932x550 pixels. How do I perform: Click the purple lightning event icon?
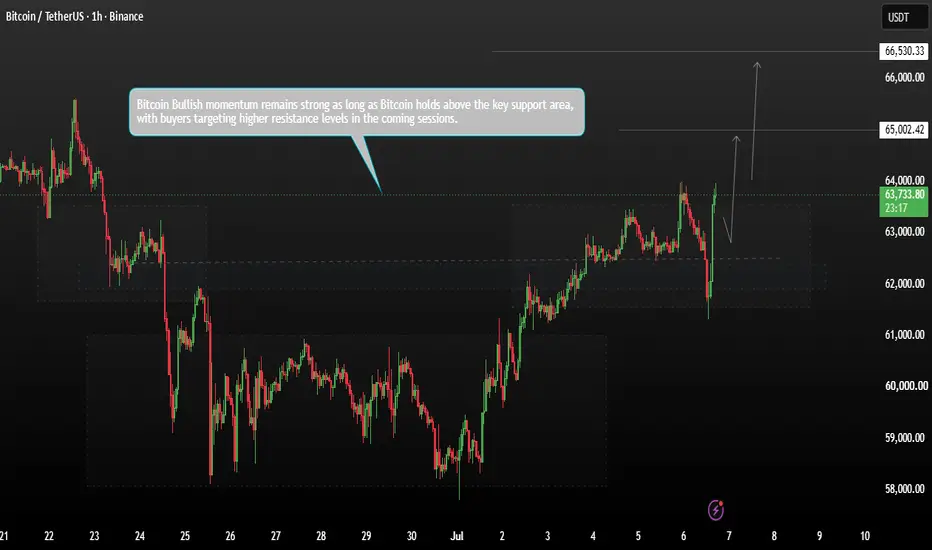pyautogui.click(x=716, y=510)
